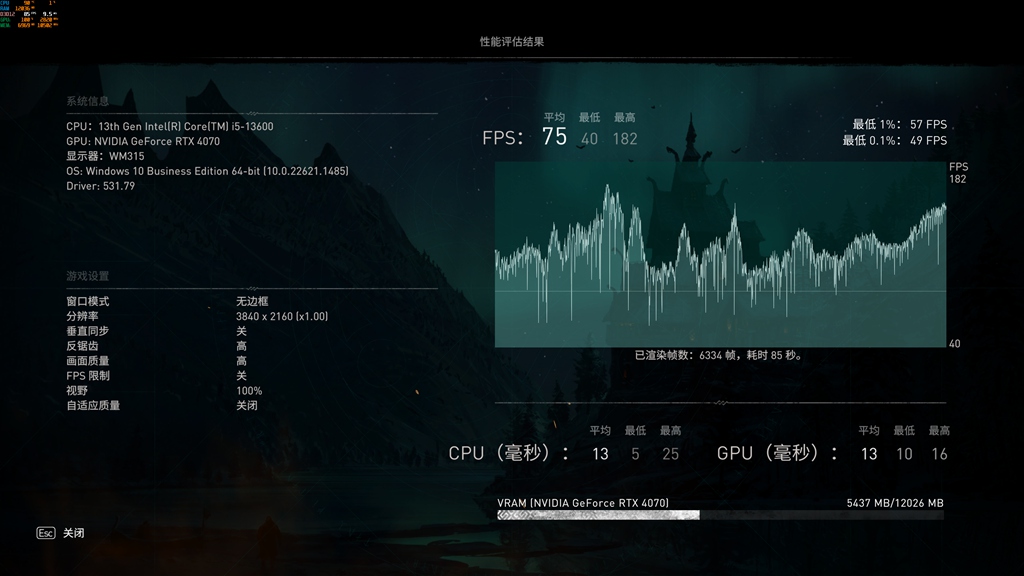Click the VRAM usage bar

point(720,515)
